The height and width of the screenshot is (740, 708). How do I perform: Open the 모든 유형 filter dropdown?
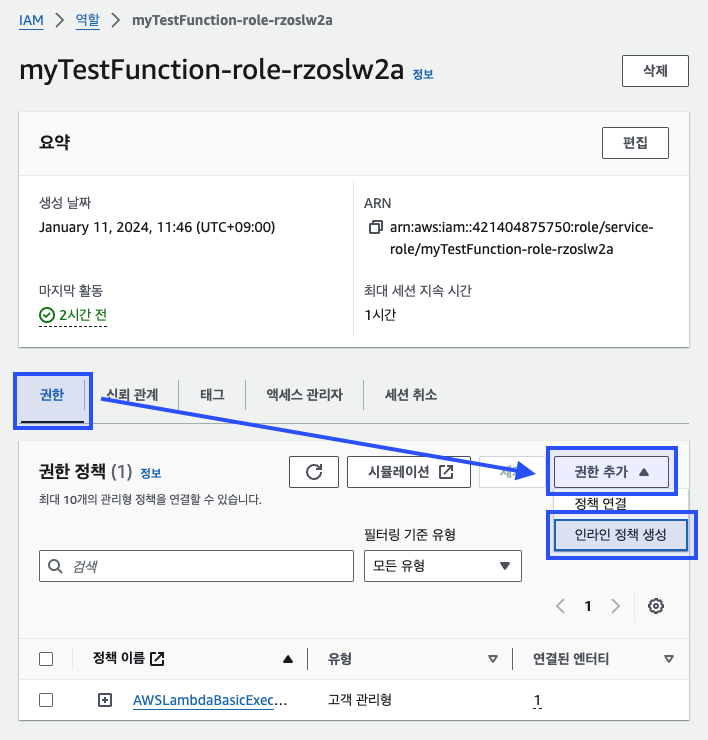(443, 566)
